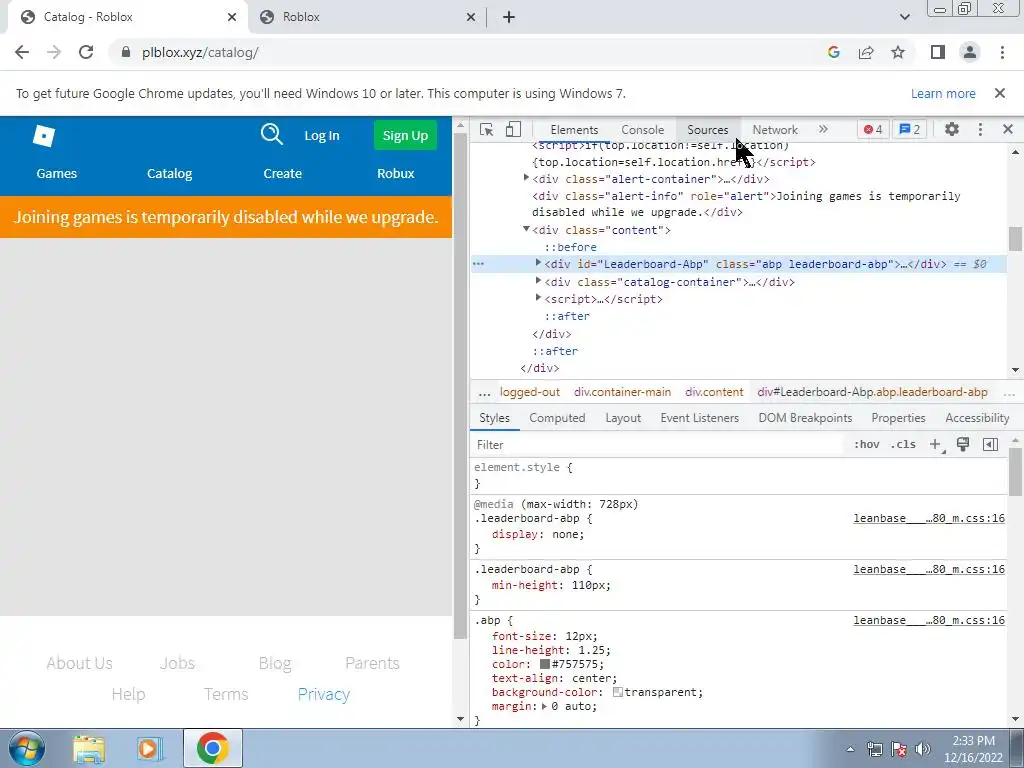Open the Privacy footer link
Screen dimensions: 1024x768
point(324,694)
